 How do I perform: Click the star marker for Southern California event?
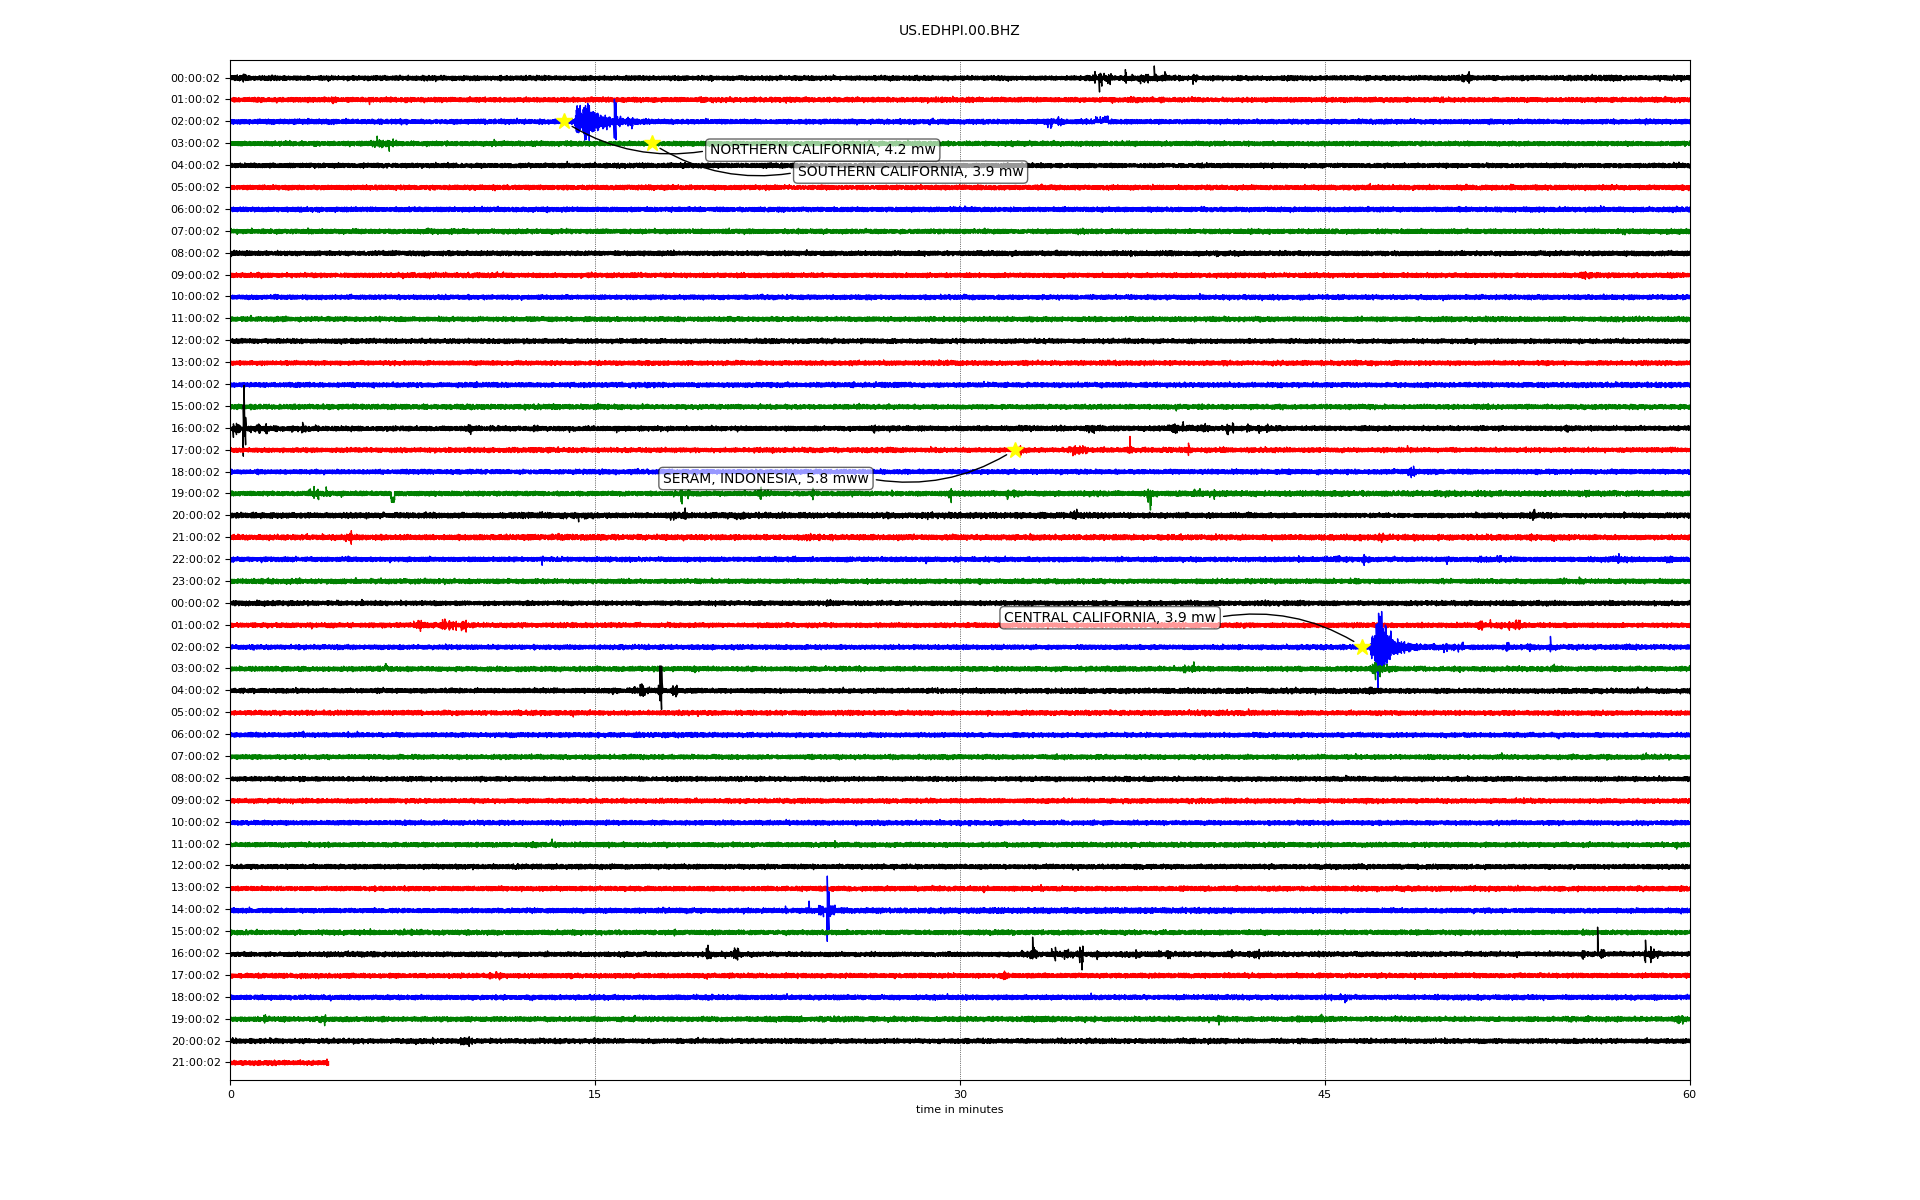[652, 143]
